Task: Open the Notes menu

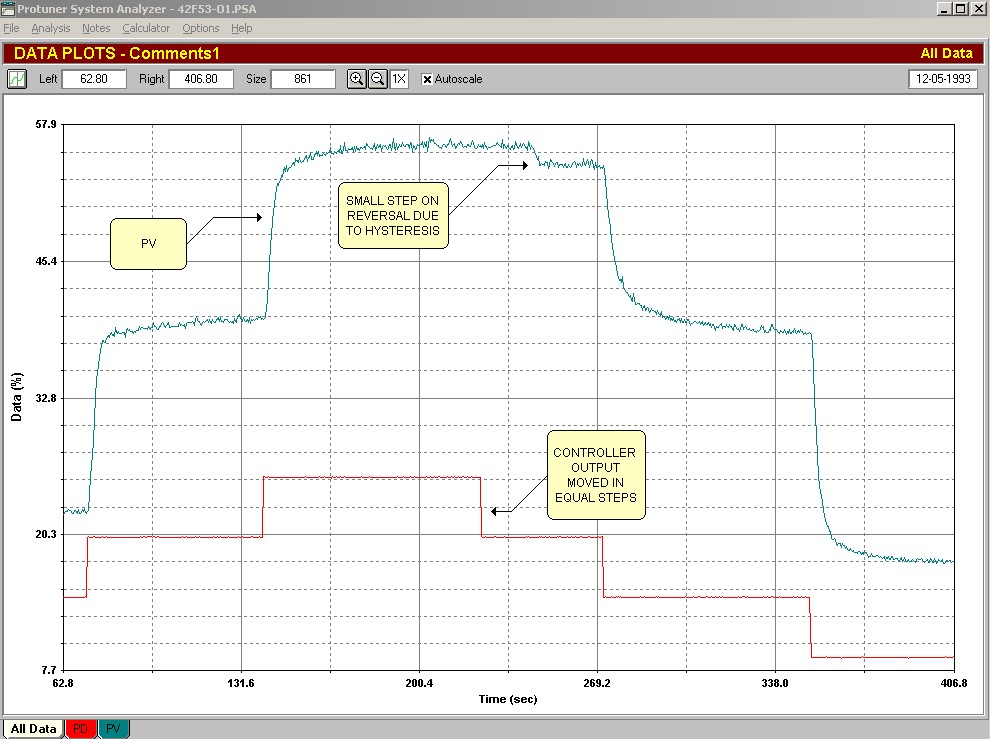Action: (96, 28)
